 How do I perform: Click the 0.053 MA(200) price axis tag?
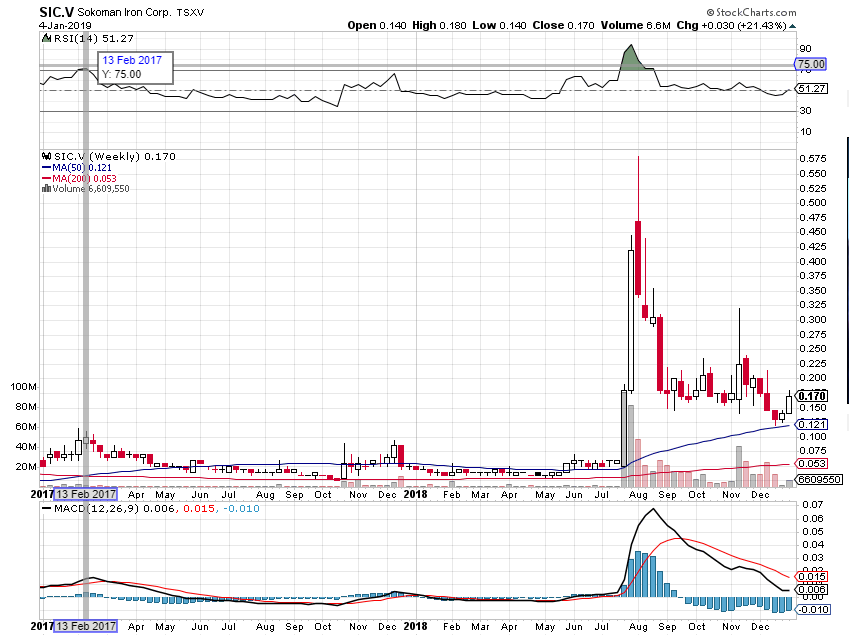[x=812, y=464]
